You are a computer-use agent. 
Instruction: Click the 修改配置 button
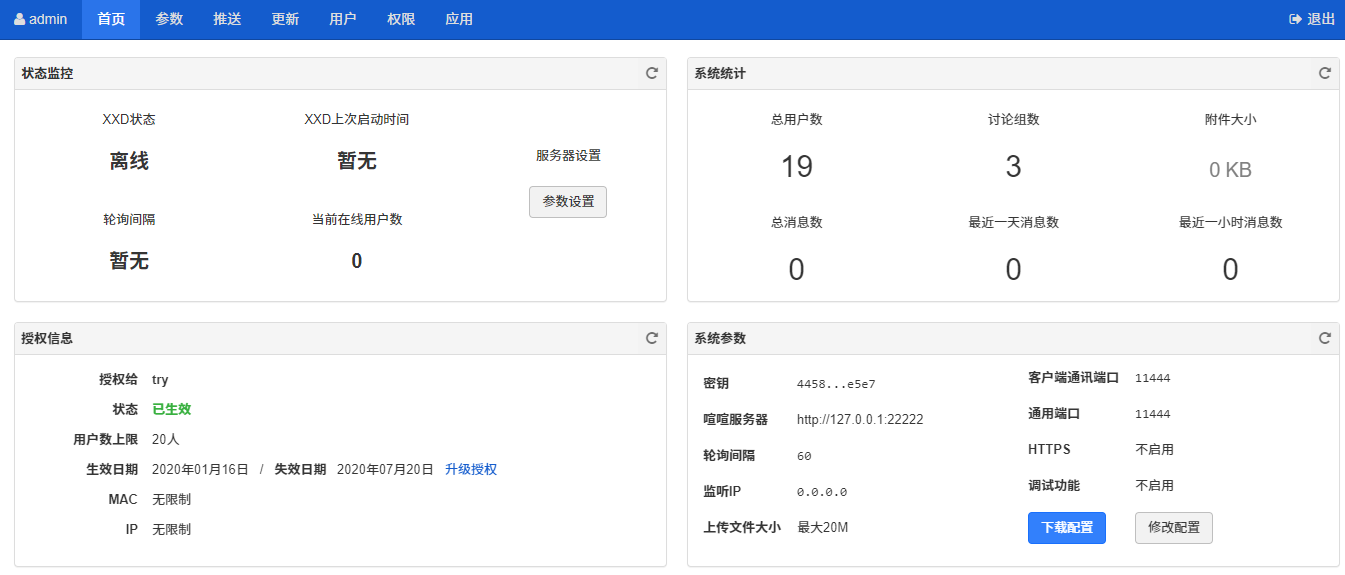click(x=1173, y=528)
